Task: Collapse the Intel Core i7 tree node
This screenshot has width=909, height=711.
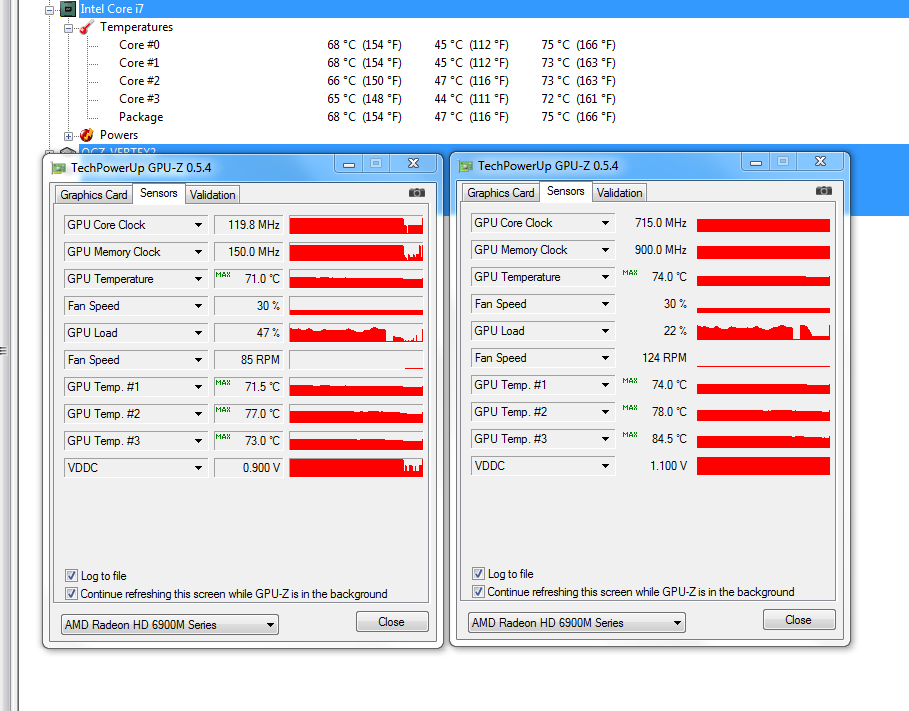Action: (50, 9)
